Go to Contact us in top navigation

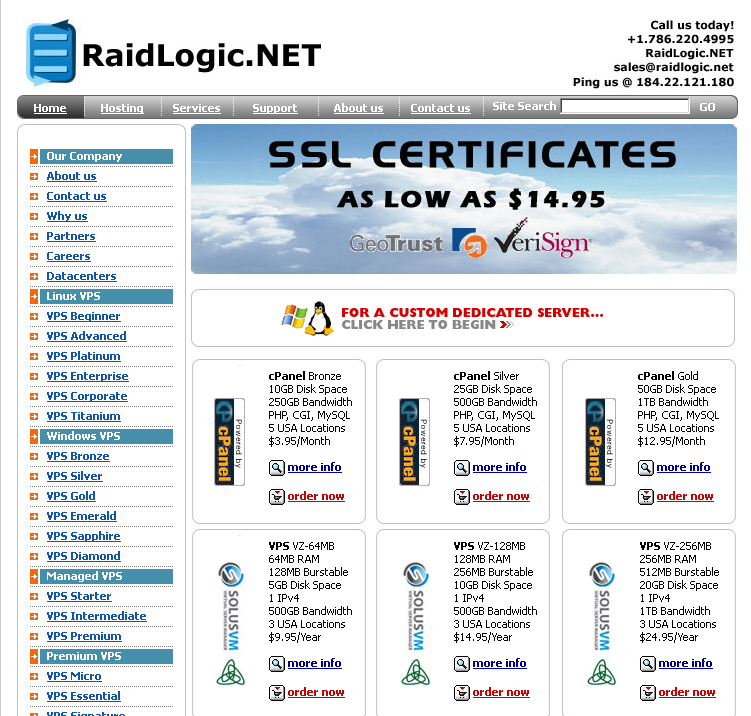coord(440,108)
